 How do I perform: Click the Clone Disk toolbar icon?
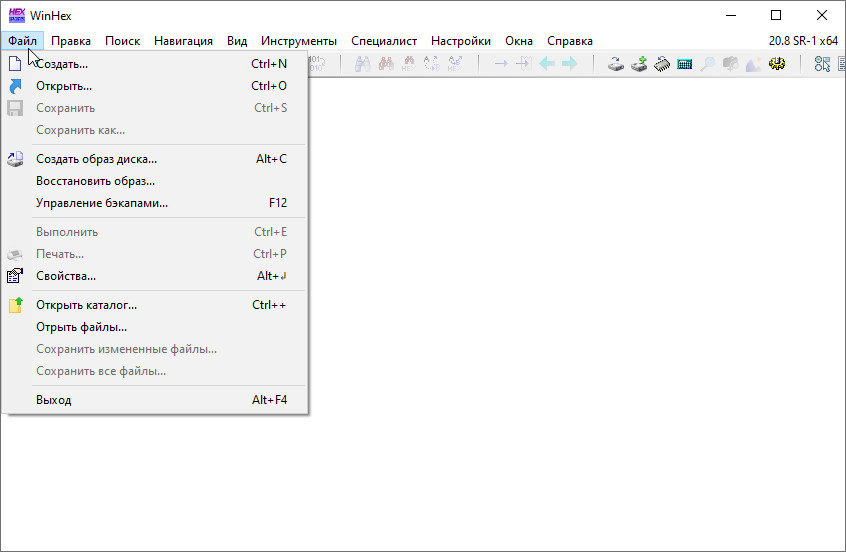tap(616, 64)
